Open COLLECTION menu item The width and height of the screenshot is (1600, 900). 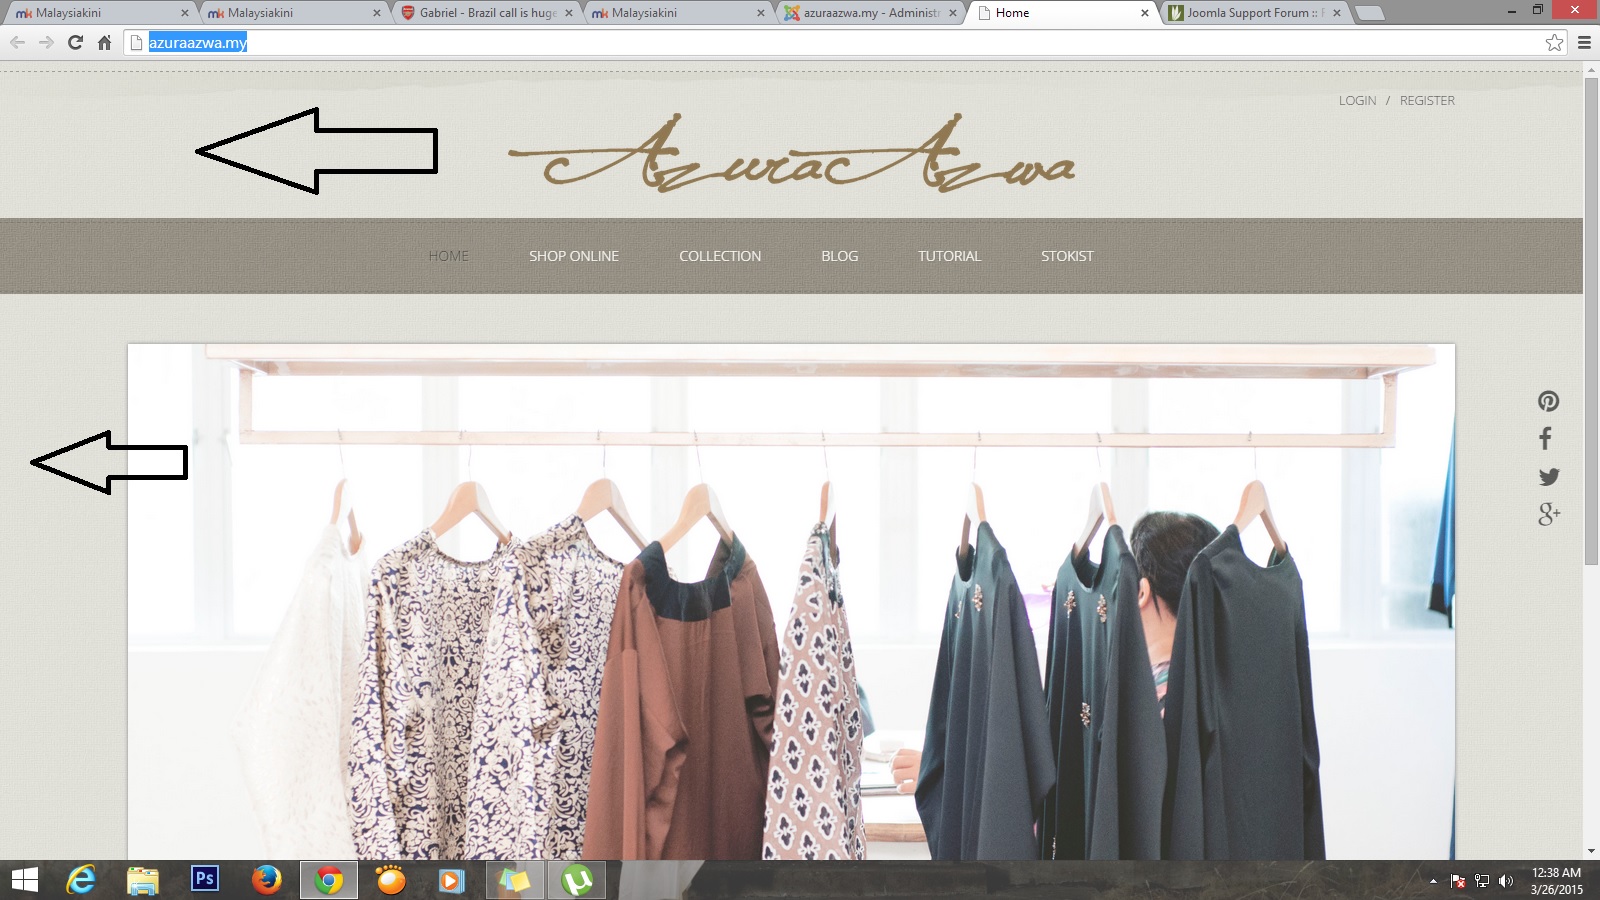coord(720,256)
